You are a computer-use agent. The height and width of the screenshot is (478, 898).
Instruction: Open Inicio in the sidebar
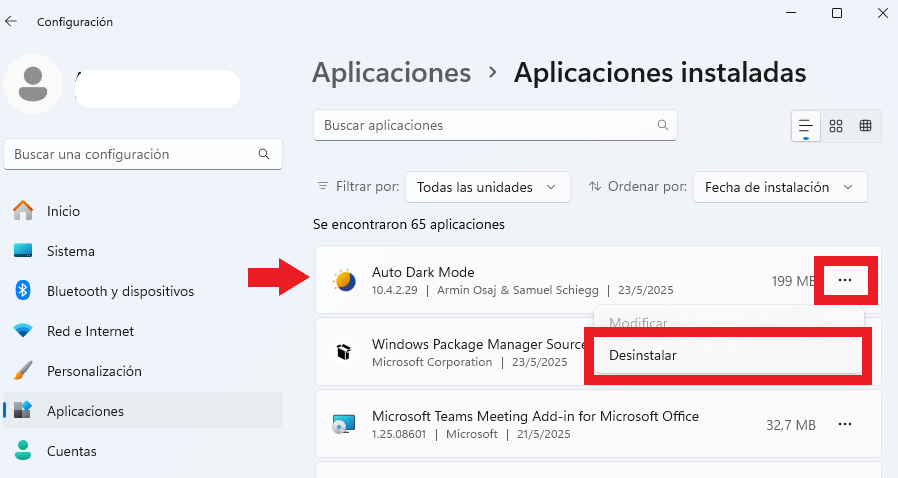pyautogui.click(x=143, y=211)
